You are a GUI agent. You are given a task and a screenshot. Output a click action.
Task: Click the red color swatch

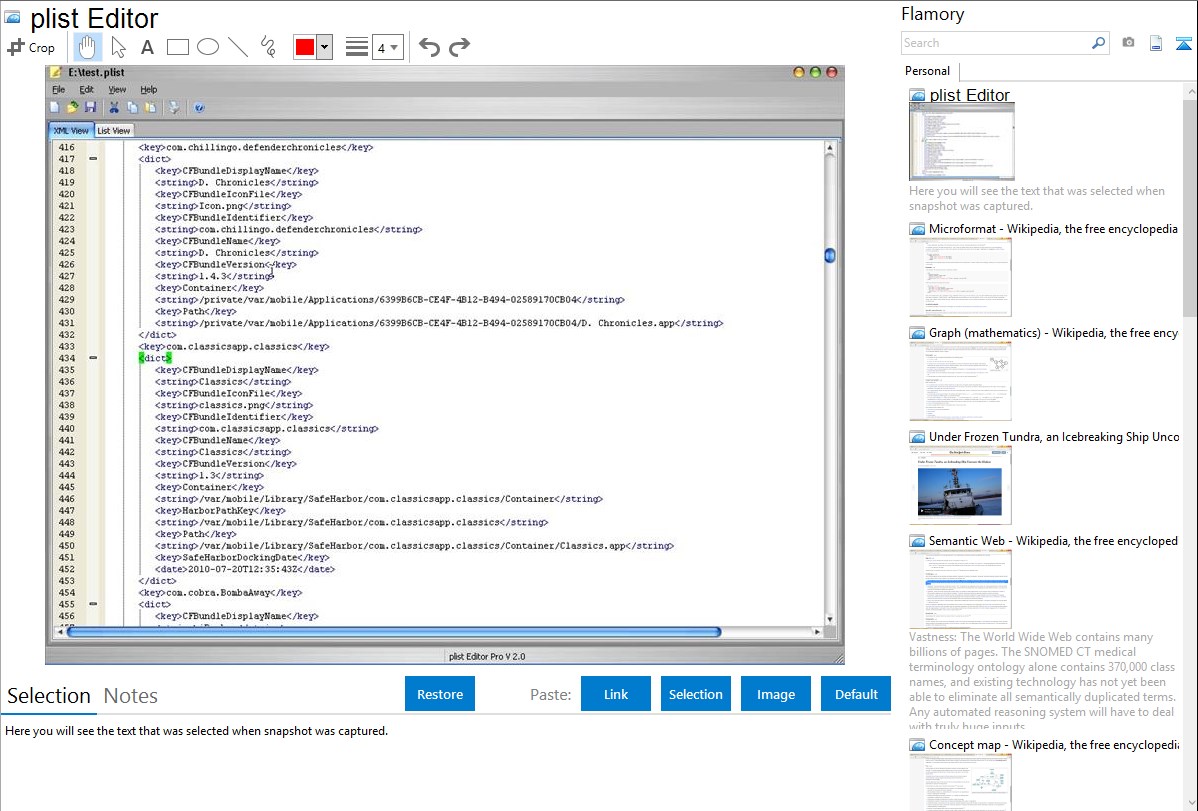tap(305, 47)
